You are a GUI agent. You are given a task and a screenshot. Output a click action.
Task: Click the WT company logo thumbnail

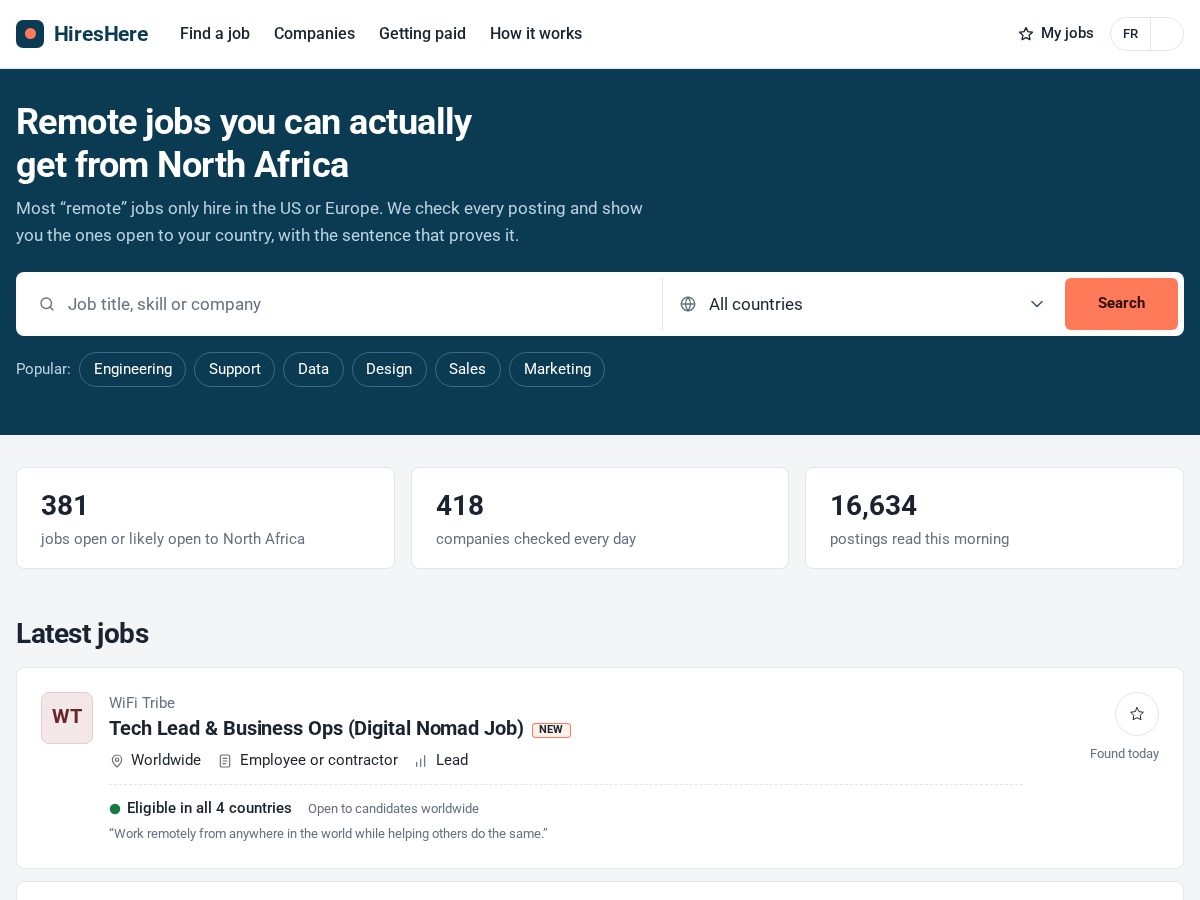point(67,718)
